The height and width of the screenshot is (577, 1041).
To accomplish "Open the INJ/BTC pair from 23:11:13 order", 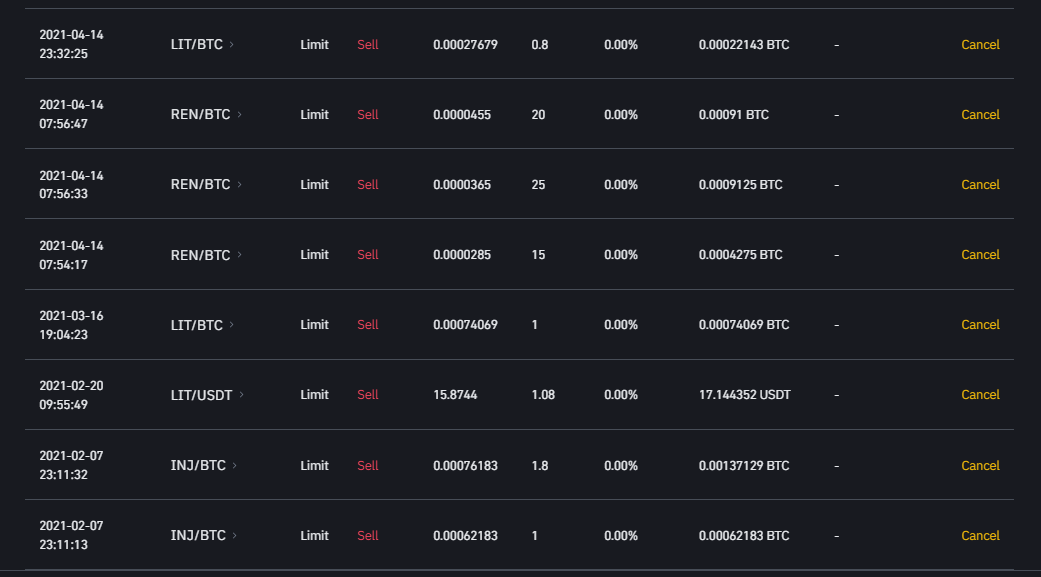I will (198, 535).
